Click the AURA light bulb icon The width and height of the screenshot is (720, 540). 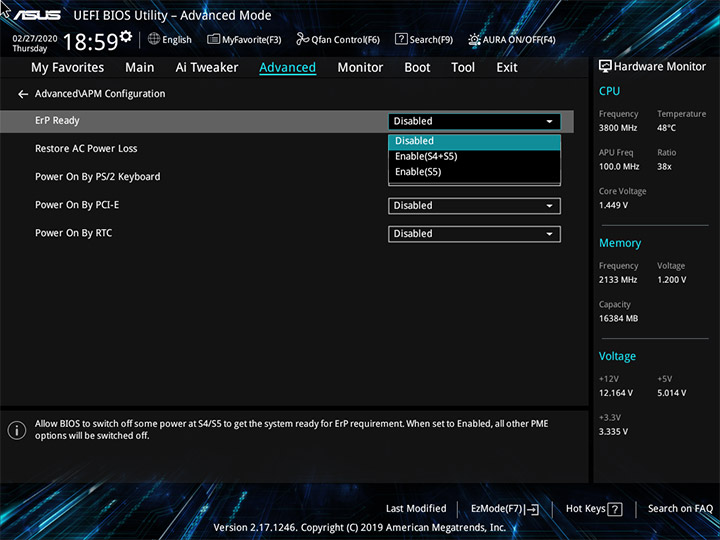(x=474, y=39)
